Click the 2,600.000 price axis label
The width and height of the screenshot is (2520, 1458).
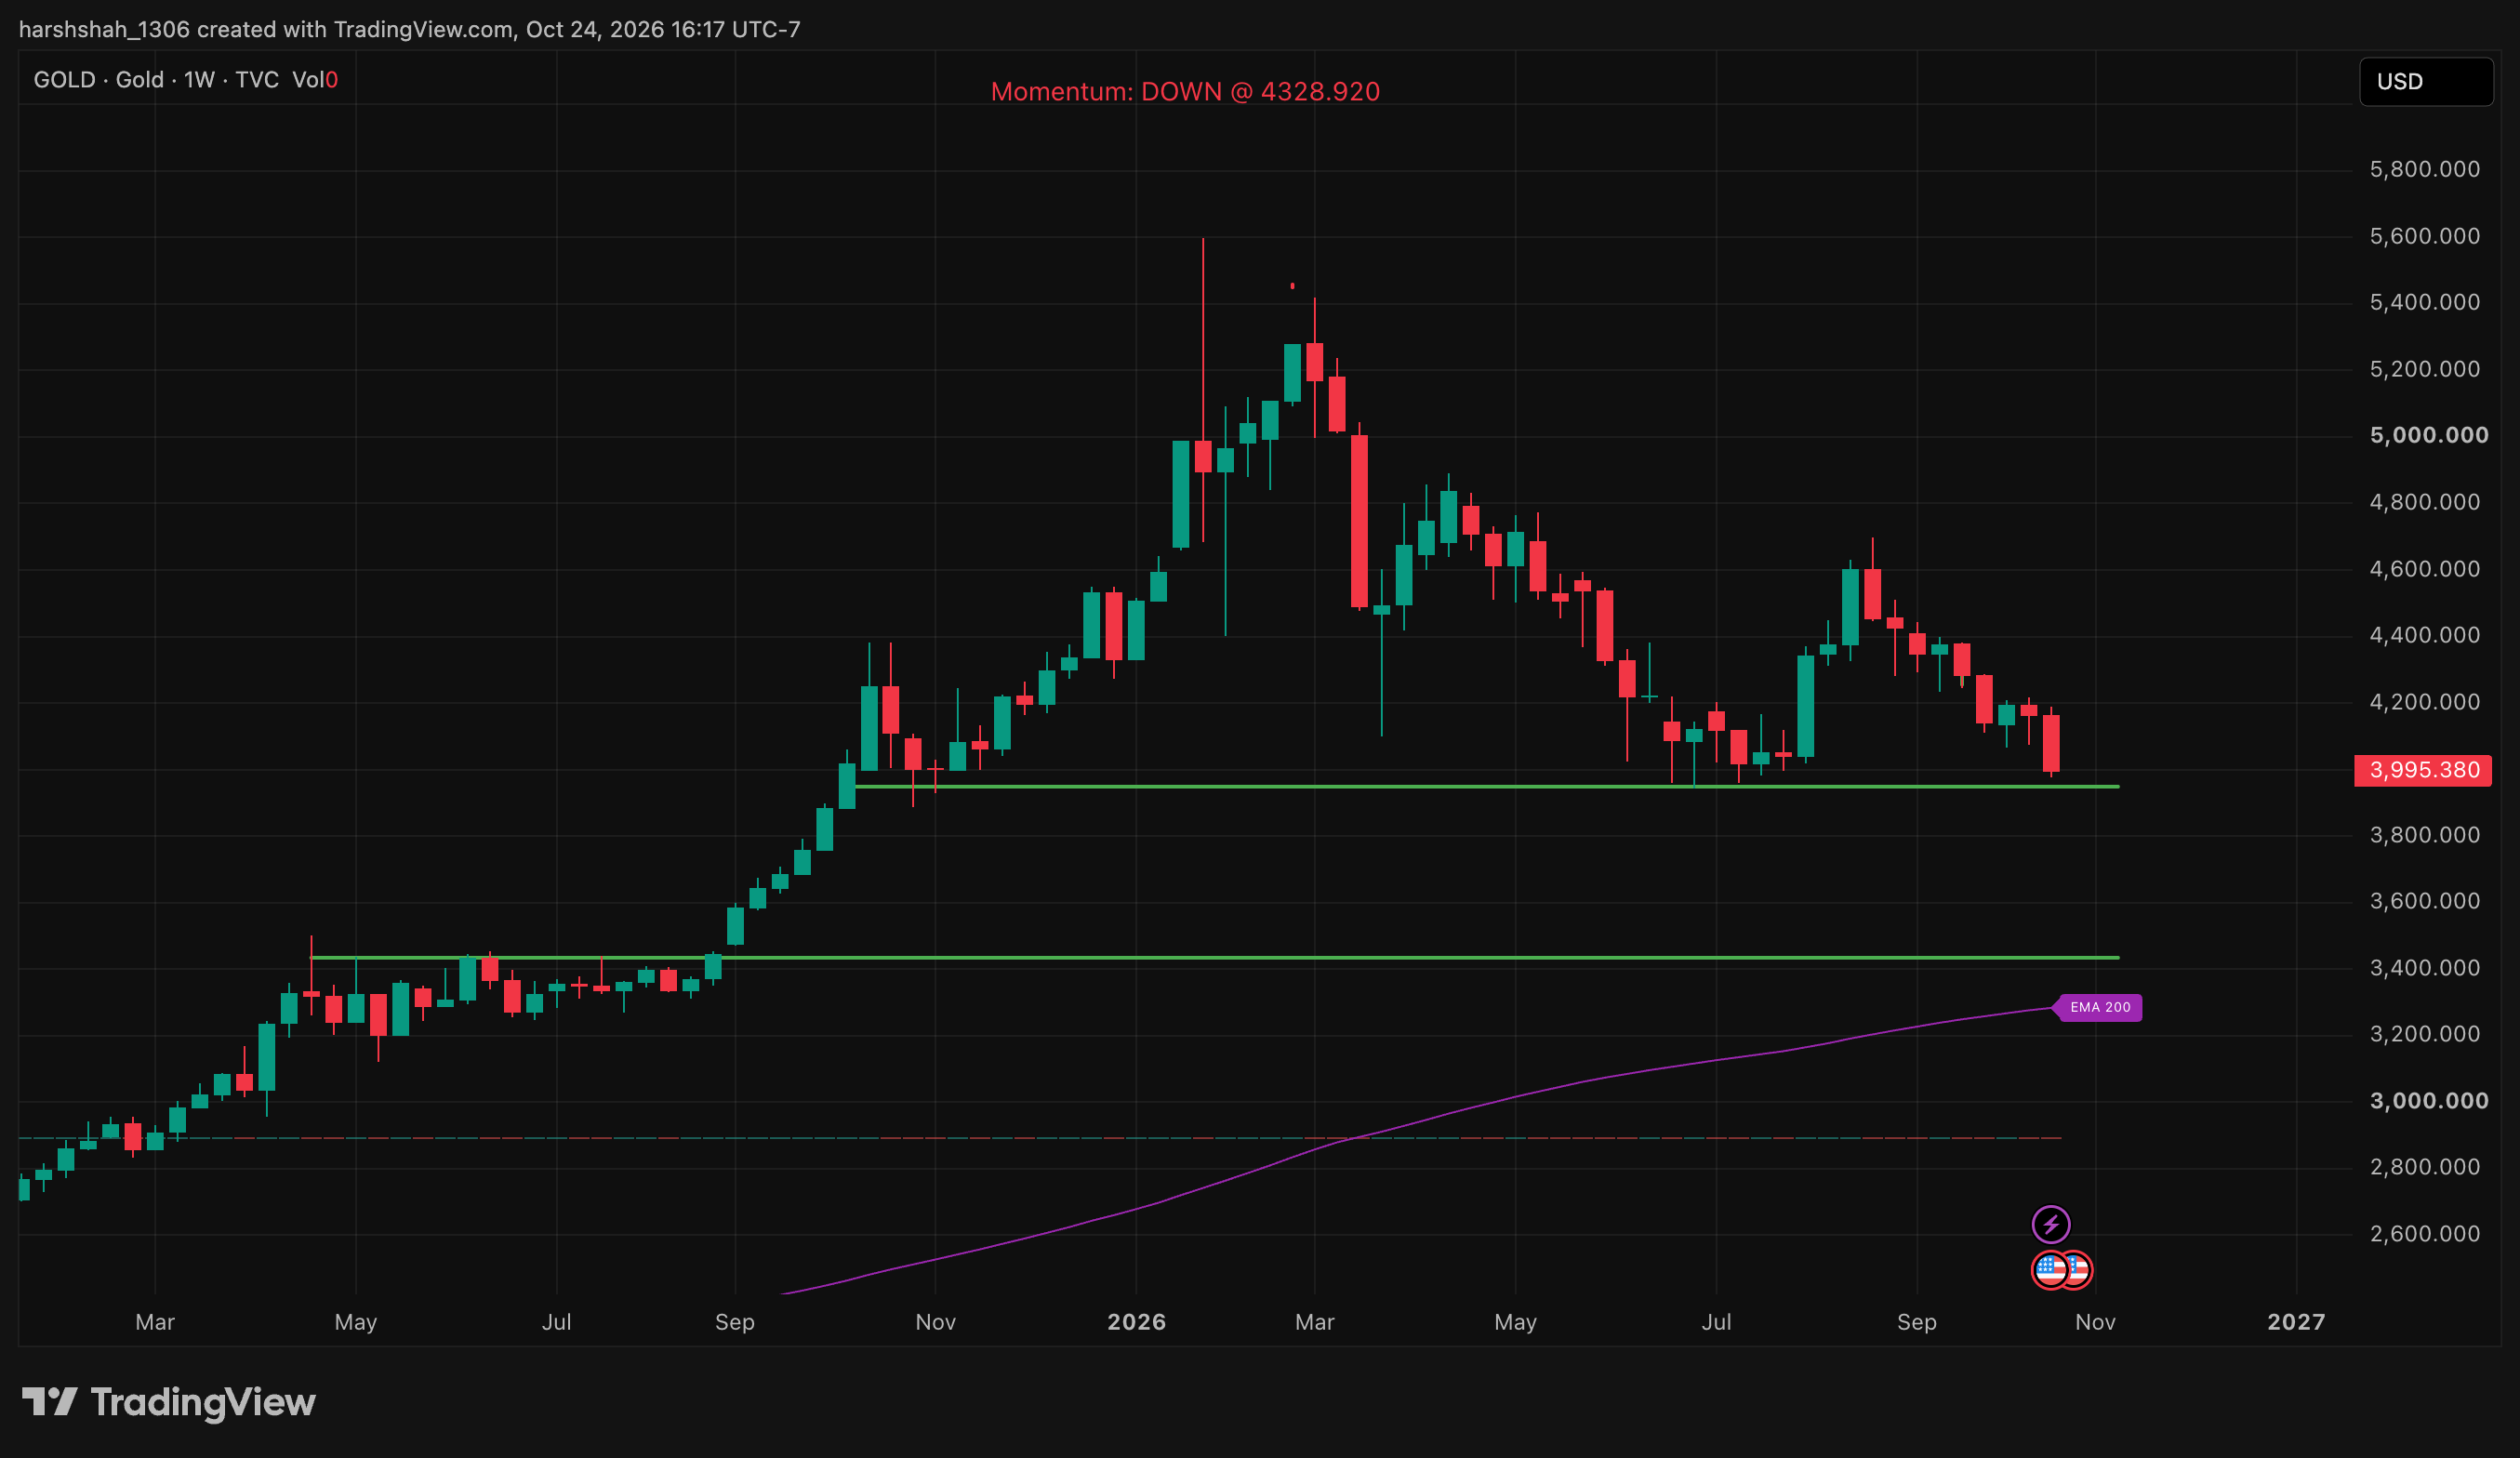[x=2424, y=1234]
